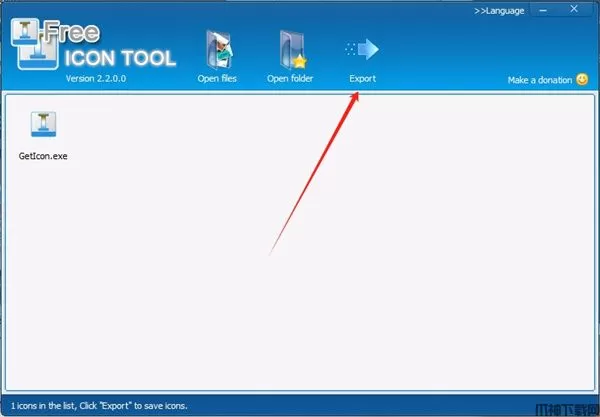Minimize the Free Icon Tool window
Screen dimensions: 600x417
click(543, 10)
